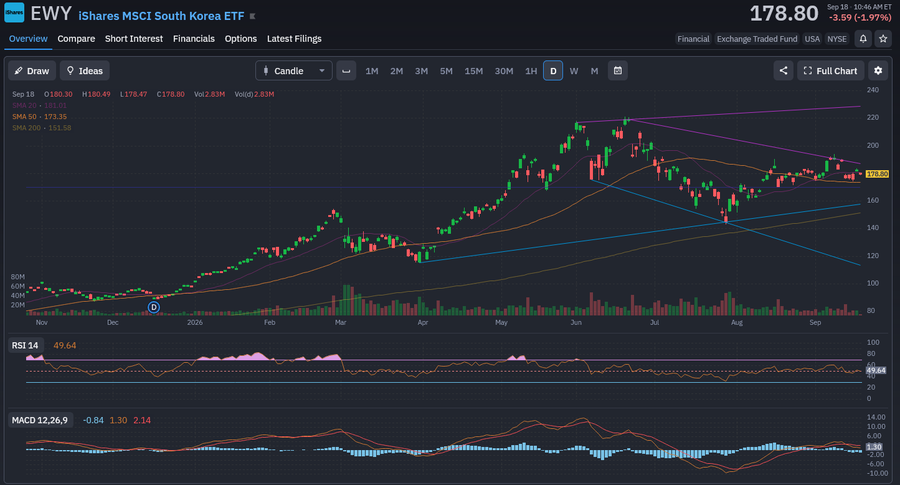900x485 pixels.
Task: Open the date range calendar icon
Action: [x=618, y=71]
